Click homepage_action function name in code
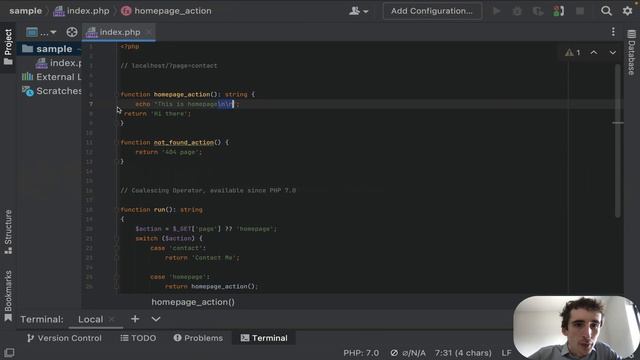 182,94
